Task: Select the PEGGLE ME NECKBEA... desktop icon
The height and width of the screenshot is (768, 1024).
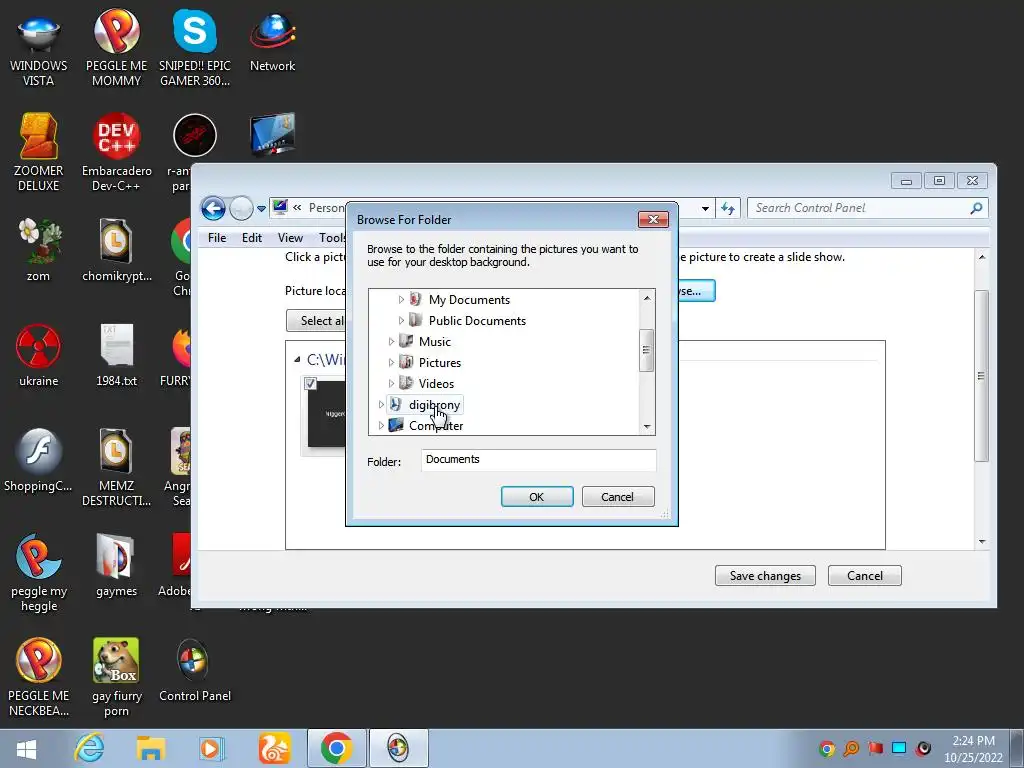Action: click(x=39, y=678)
